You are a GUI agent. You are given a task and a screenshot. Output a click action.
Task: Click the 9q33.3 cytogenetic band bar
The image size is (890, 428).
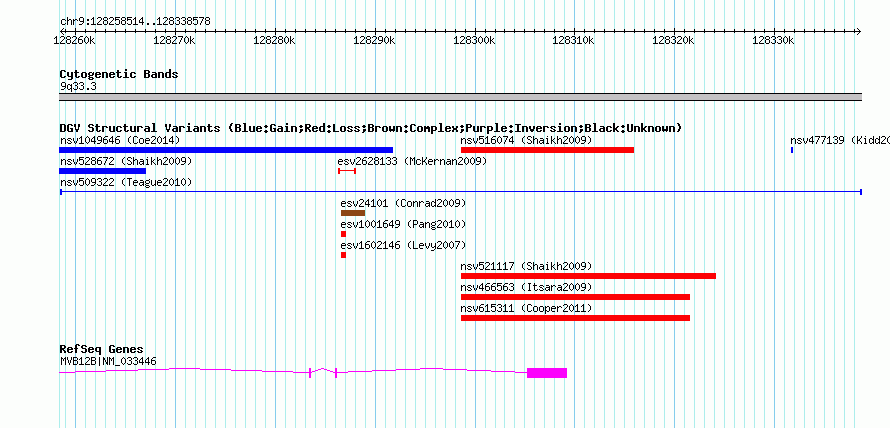pyautogui.click(x=460, y=97)
